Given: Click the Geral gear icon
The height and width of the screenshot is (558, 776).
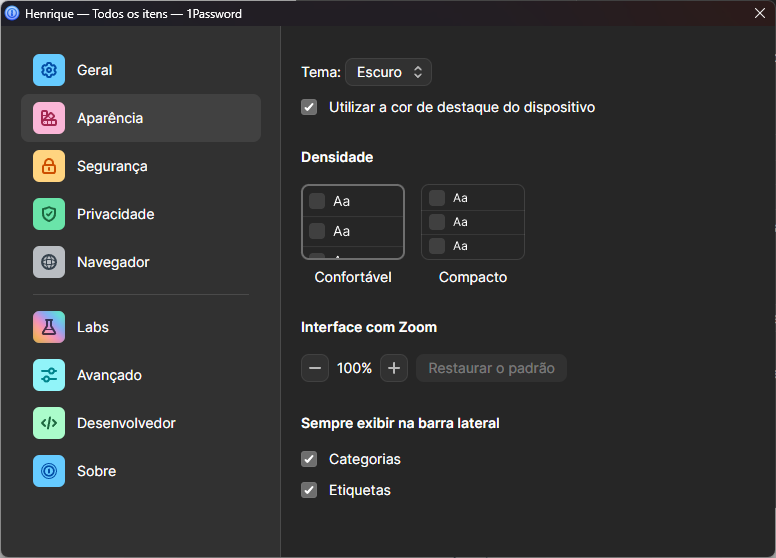Looking at the screenshot, I should point(49,70).
